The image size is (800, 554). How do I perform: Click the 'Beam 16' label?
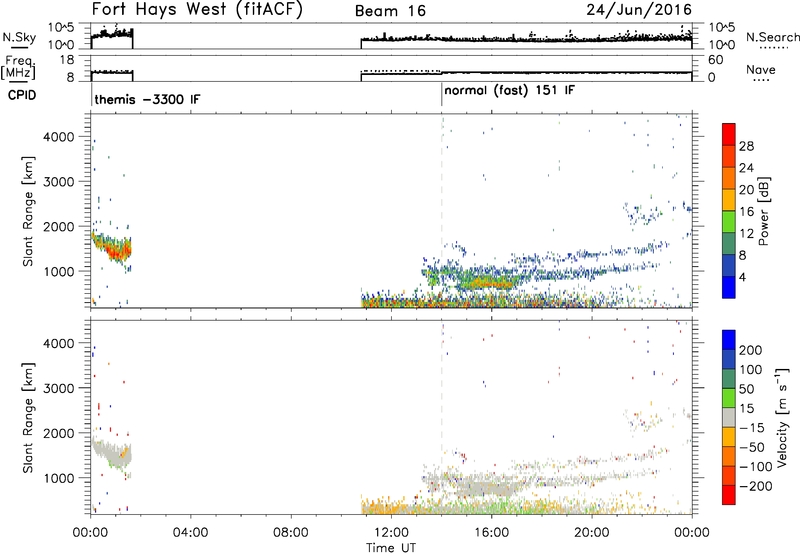[x=390, y=11]
